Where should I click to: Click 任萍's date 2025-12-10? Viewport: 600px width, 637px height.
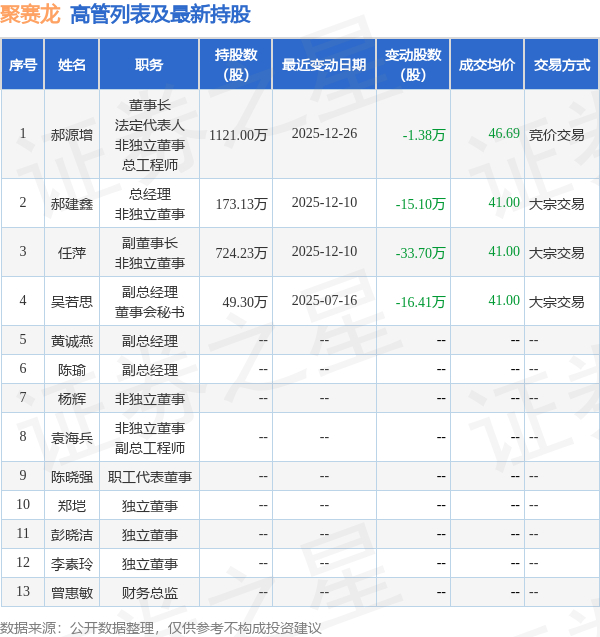point(324,251)
